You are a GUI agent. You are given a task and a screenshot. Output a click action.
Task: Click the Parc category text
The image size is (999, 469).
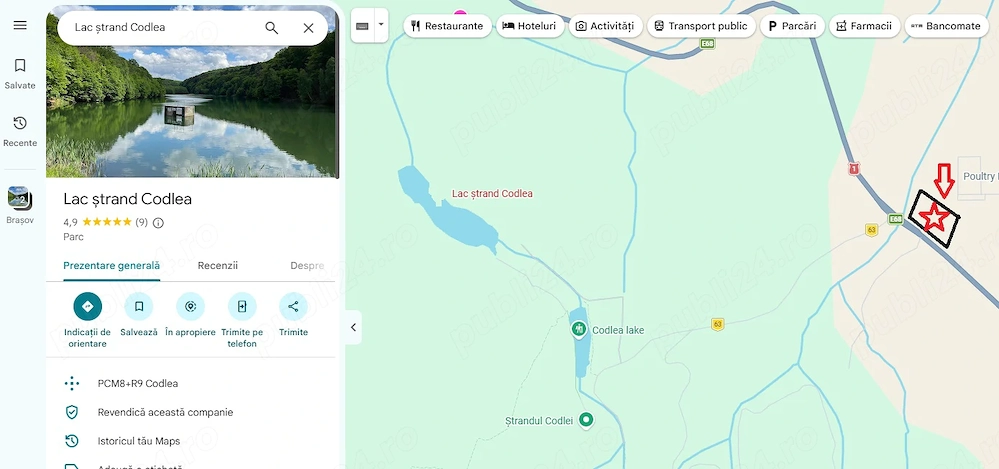pyautogui.click(x=73, y=237)
